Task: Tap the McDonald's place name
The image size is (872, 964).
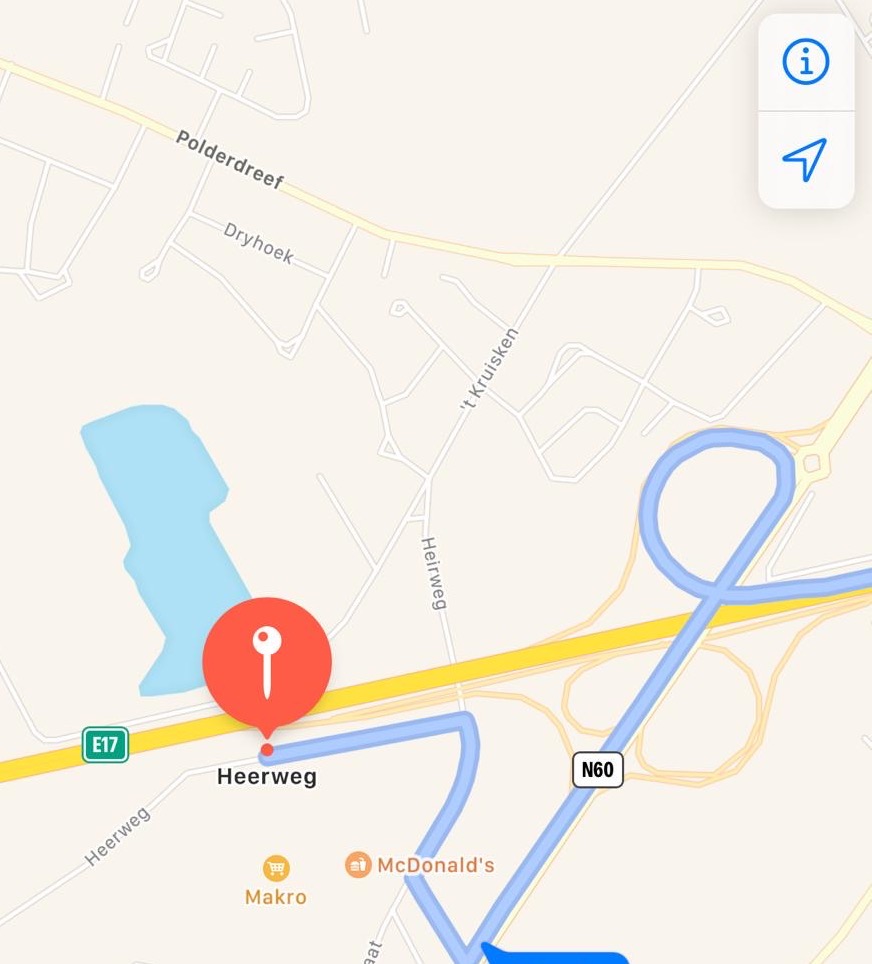Action: pyautogui.click(x=436, y=865)
